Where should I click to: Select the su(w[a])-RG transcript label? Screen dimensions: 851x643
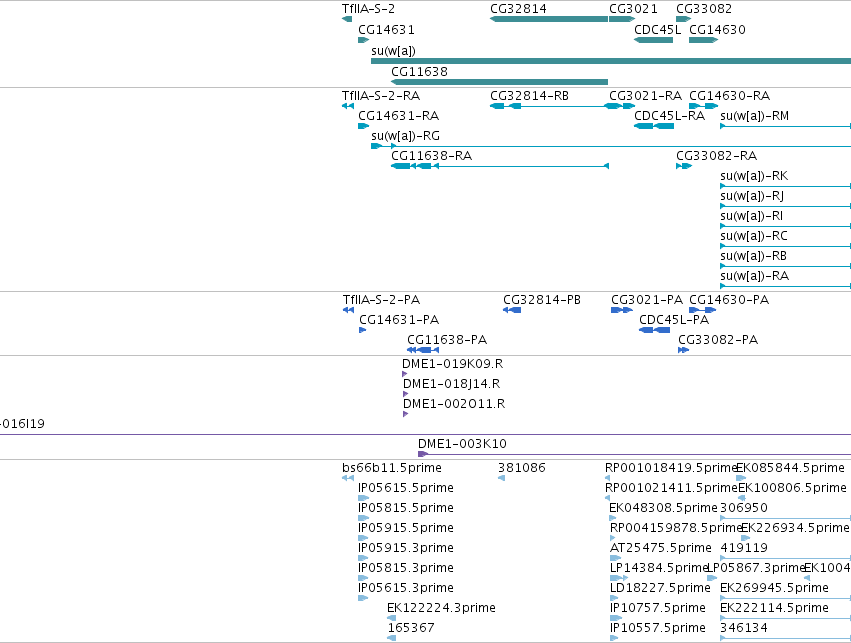point(405,136)
